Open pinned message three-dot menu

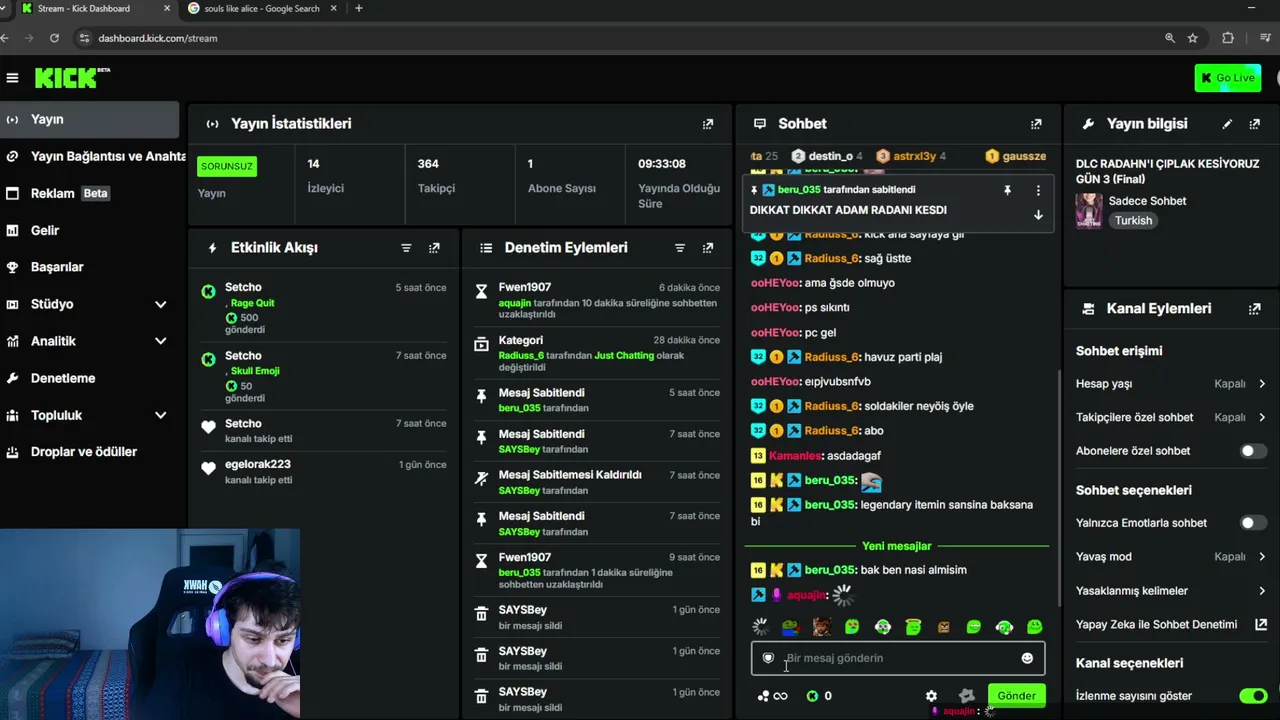point(1038,190)
